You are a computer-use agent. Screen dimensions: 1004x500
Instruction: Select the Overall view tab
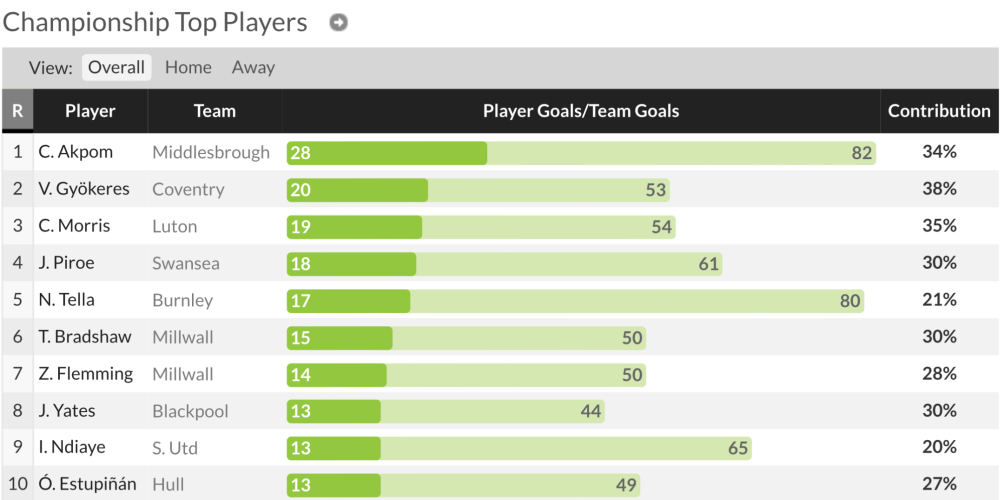point(117,68)
